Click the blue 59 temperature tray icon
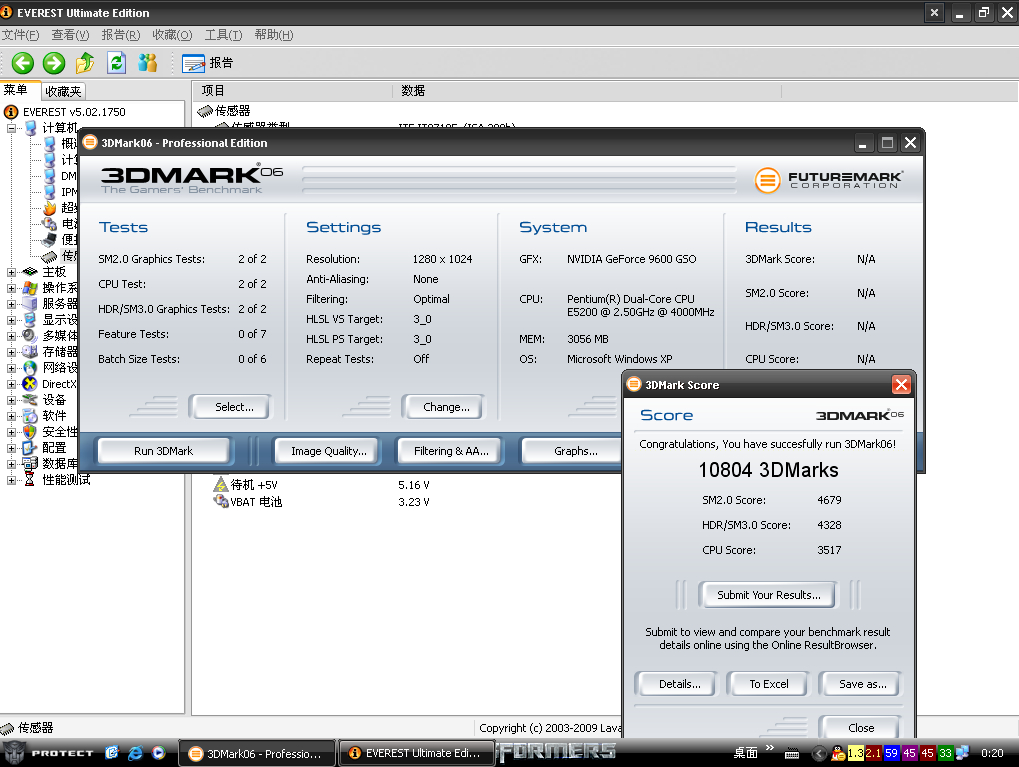Screen dimensions: 1019x767 tap(891, 753)
